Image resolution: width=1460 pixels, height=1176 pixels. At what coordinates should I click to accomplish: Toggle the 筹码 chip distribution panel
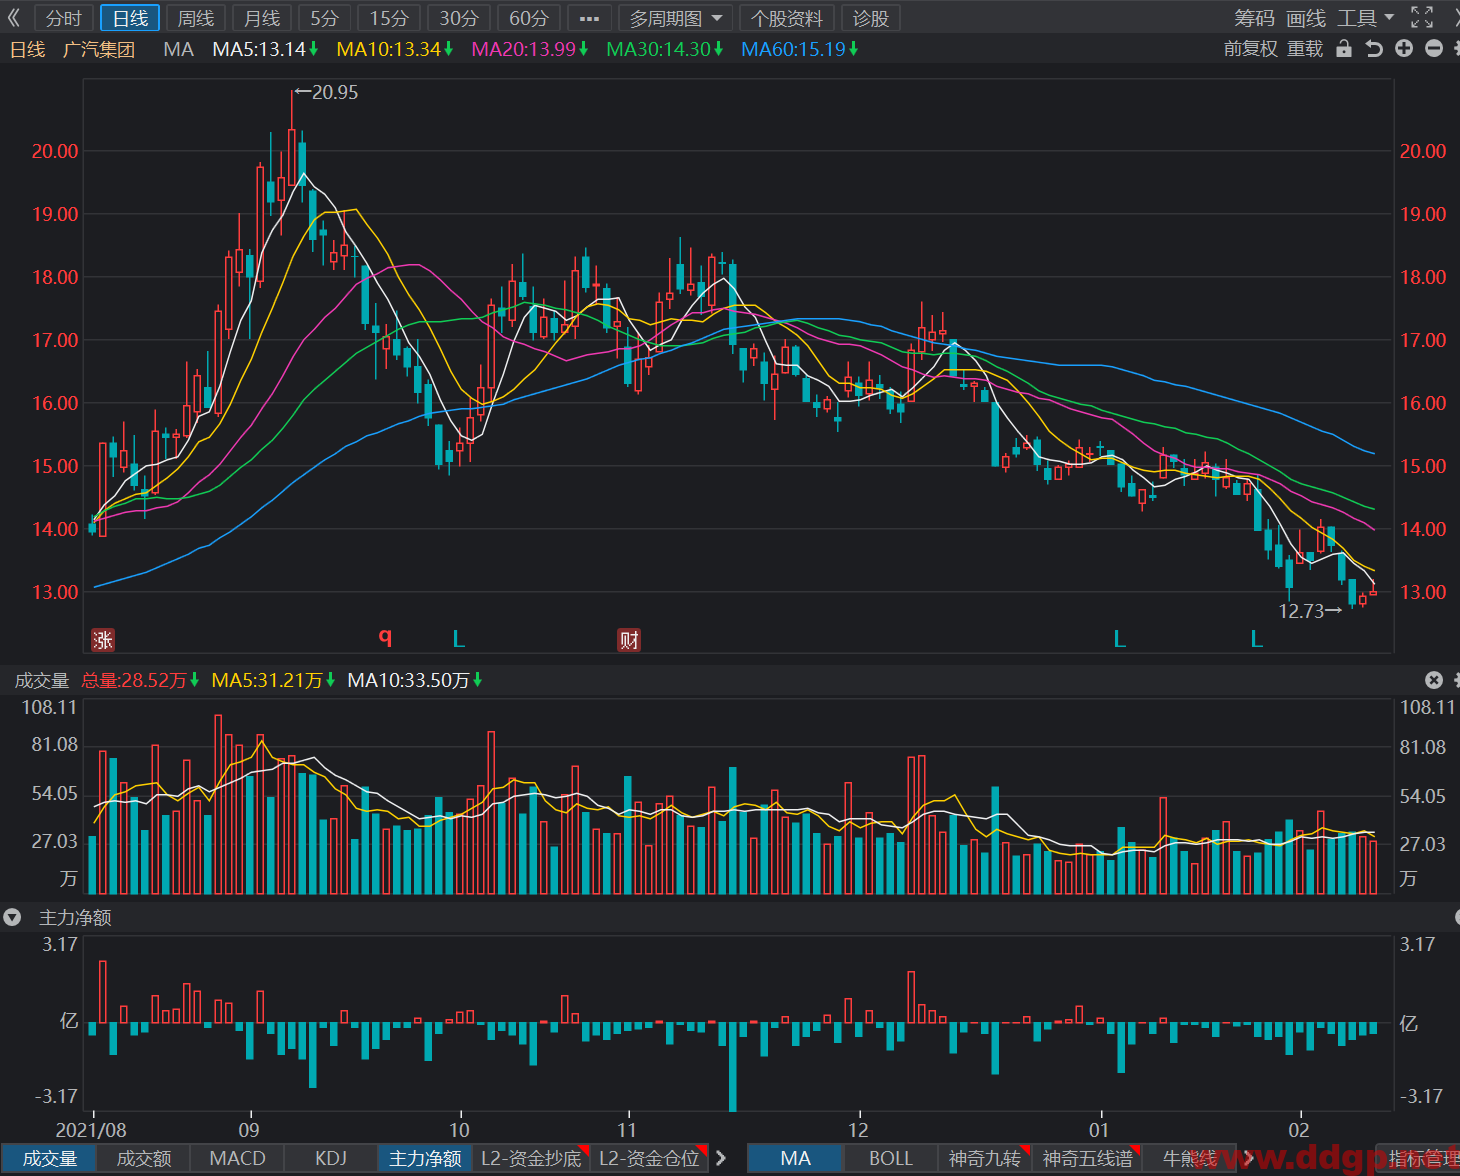point(1254,18)
